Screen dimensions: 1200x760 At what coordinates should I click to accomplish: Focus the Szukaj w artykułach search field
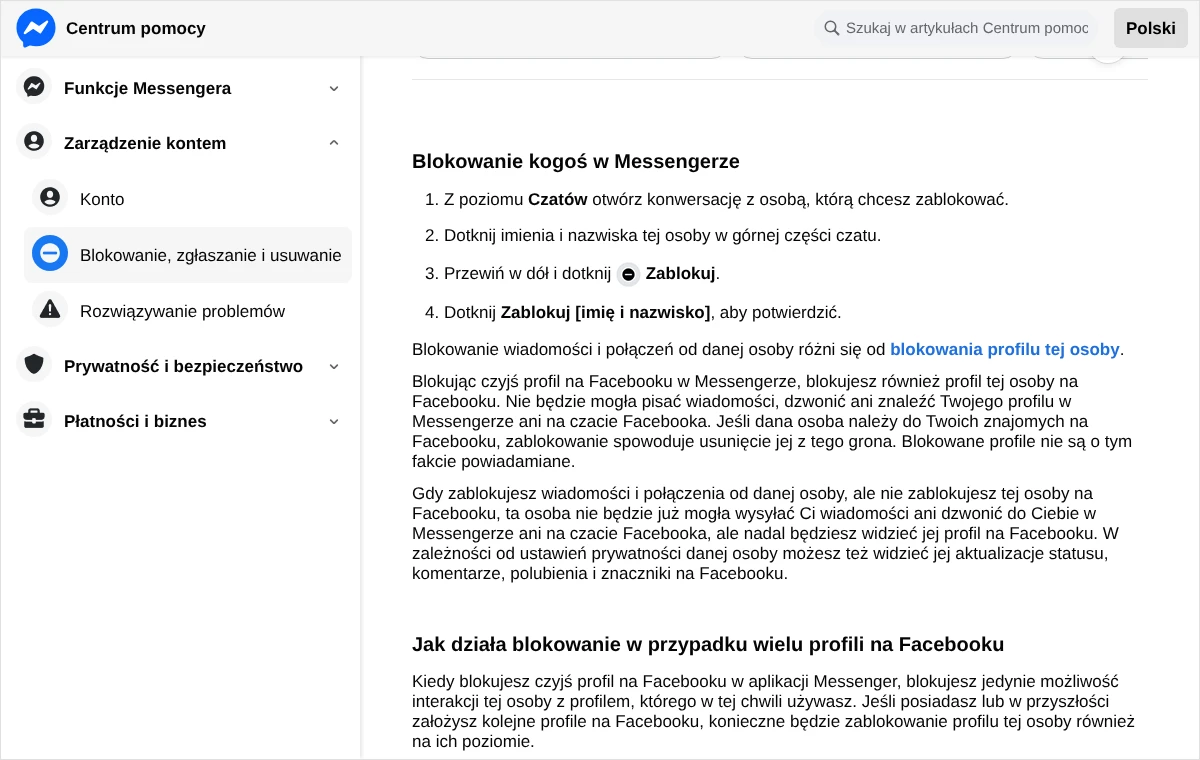[x=955, y=28]
